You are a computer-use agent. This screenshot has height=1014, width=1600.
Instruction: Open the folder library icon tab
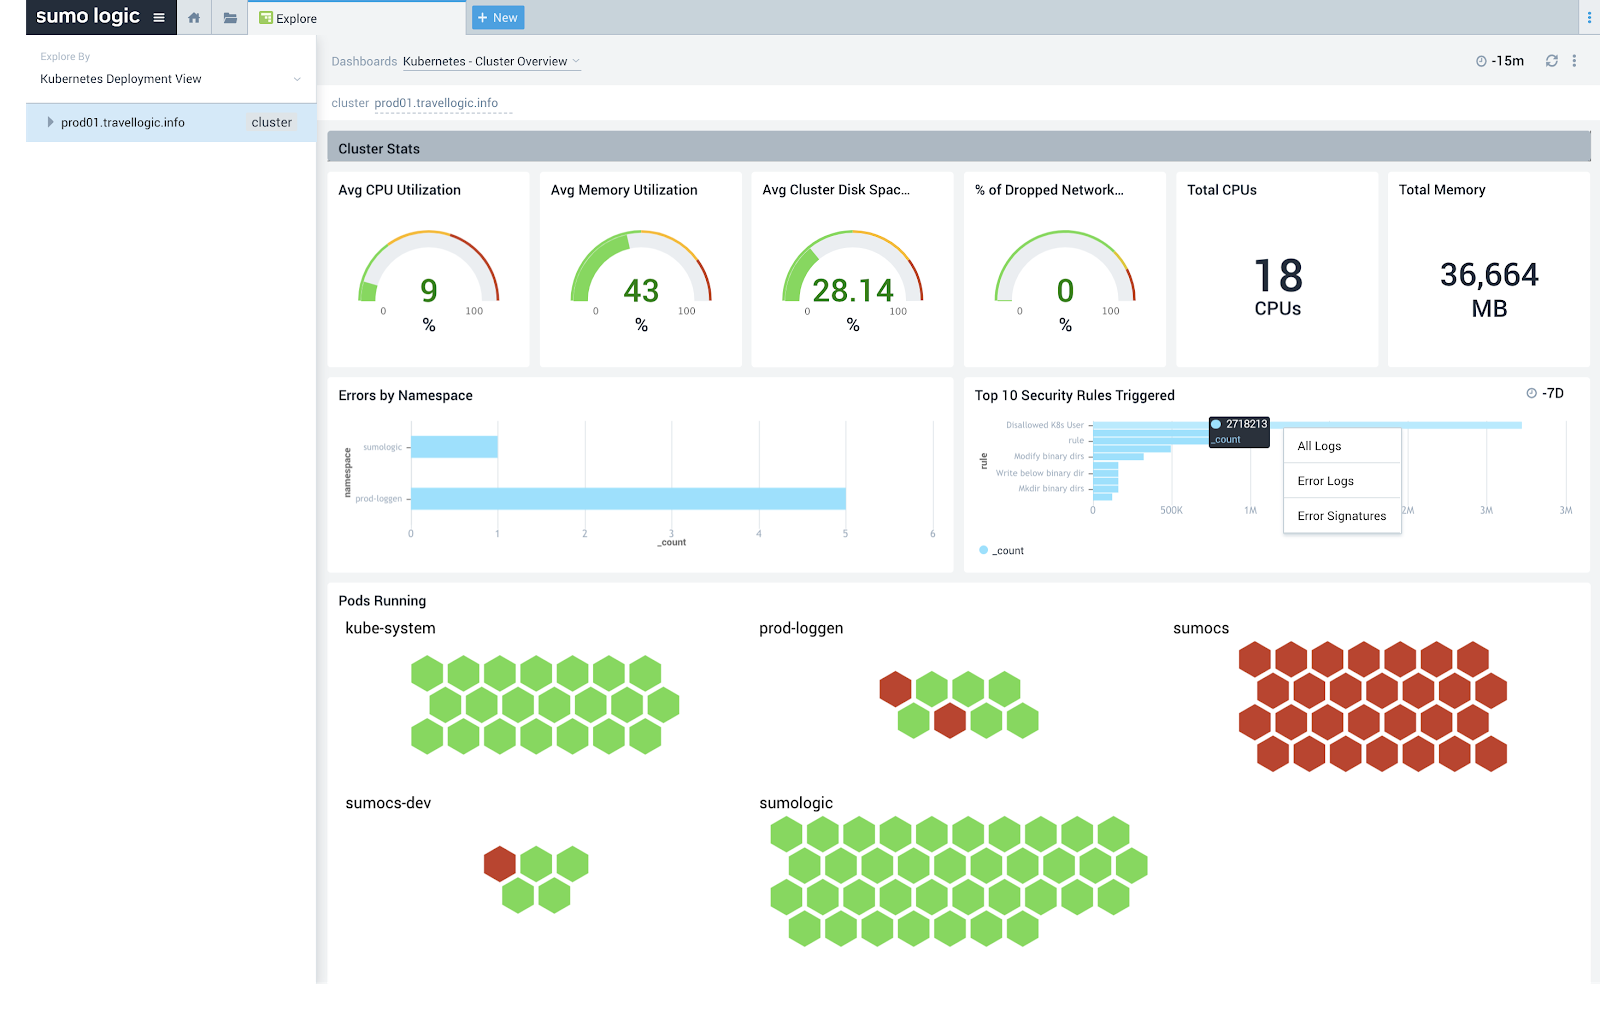tap(230, 18)
